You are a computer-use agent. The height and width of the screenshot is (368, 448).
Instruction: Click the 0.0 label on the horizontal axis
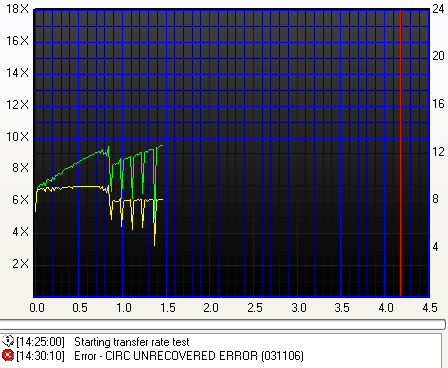(37, 307)
